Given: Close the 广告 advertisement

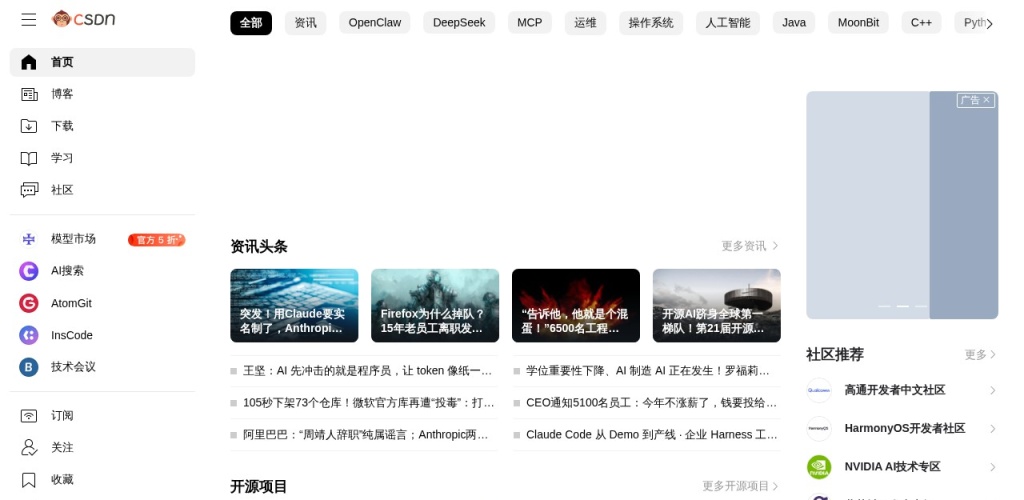Looking at the screenshot, I should [986, 100].
